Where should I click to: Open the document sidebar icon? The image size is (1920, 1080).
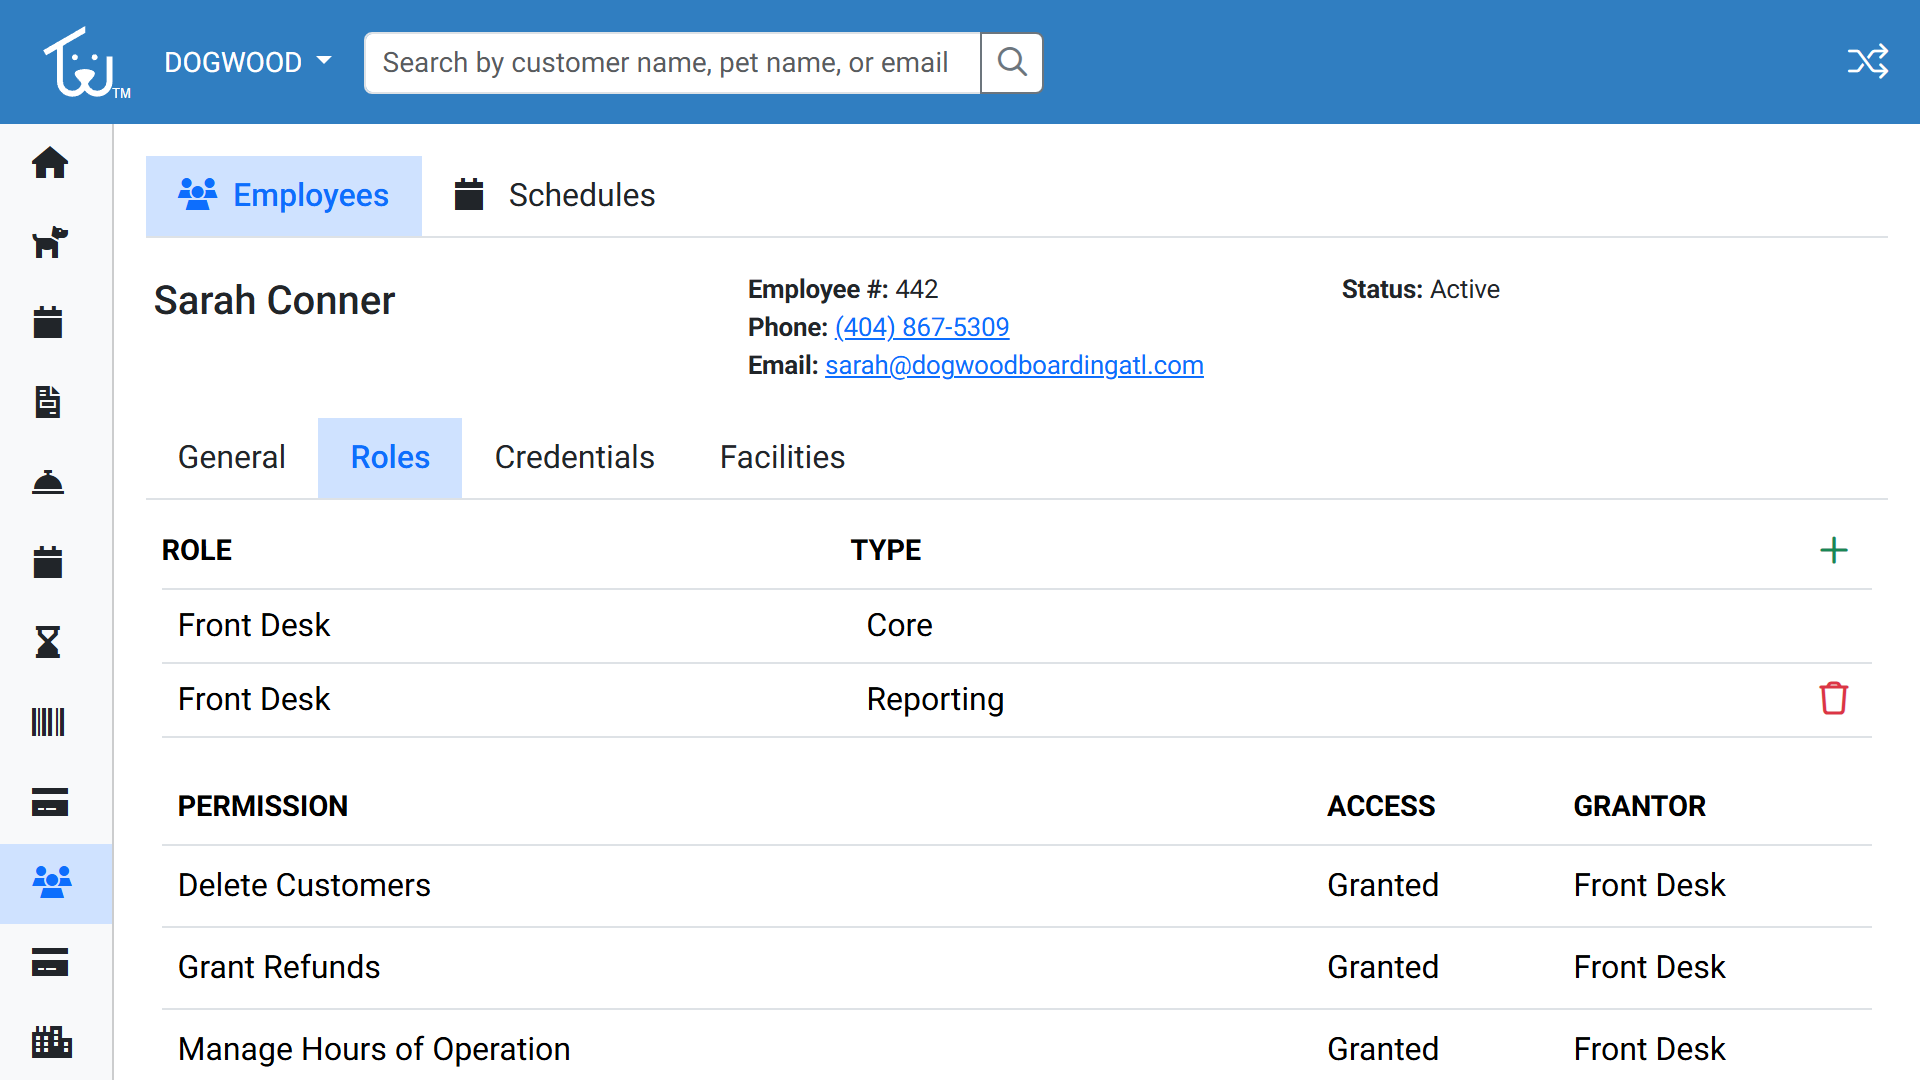(48, 402)
